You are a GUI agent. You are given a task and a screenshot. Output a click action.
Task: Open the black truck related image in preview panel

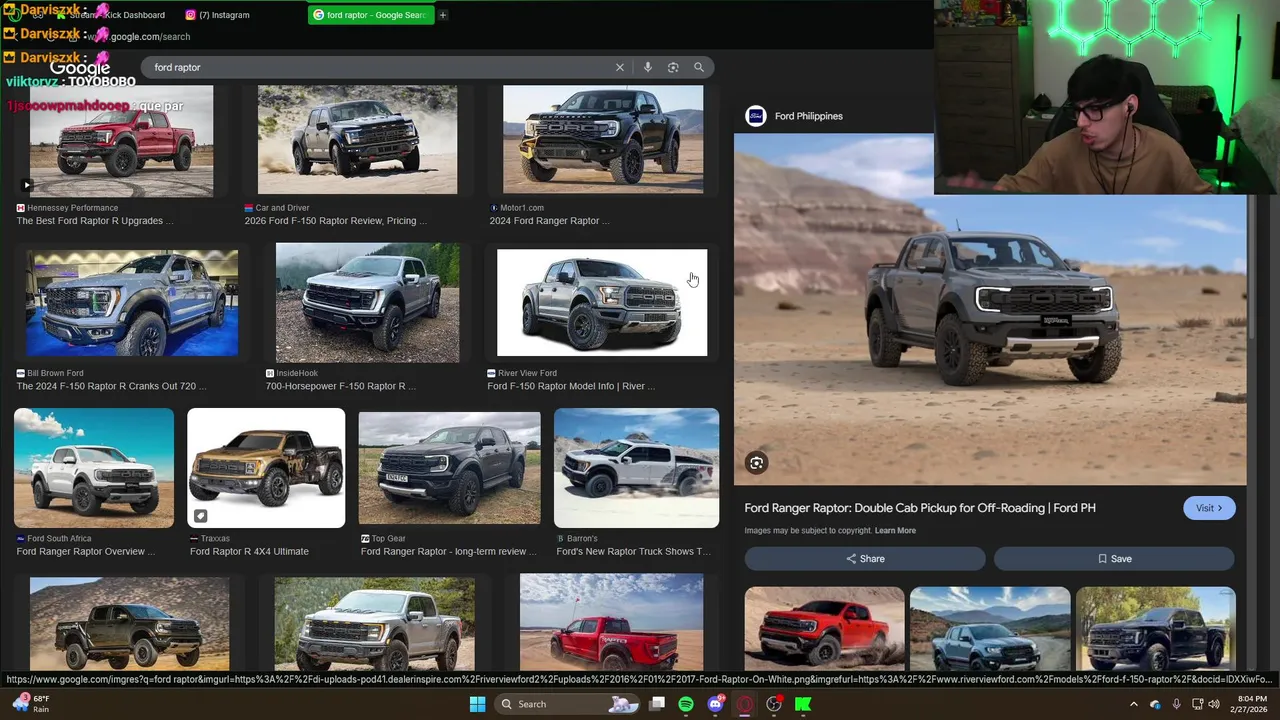pyautogui.click(x=1156, y=629)
